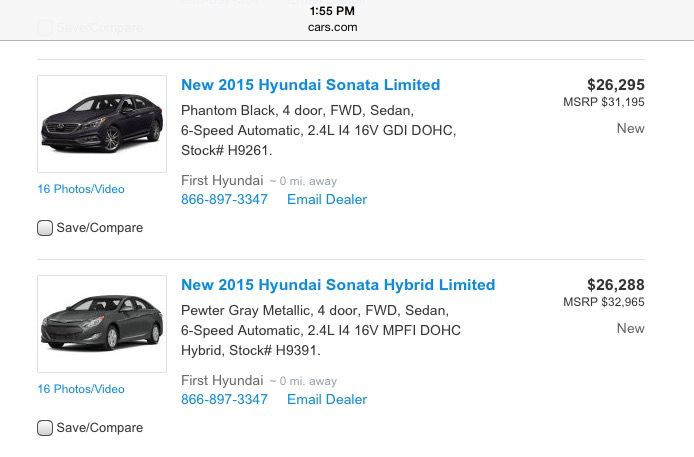View 16 Photos/Video for the Phantom Black Sonata

(x=81, y=189)
